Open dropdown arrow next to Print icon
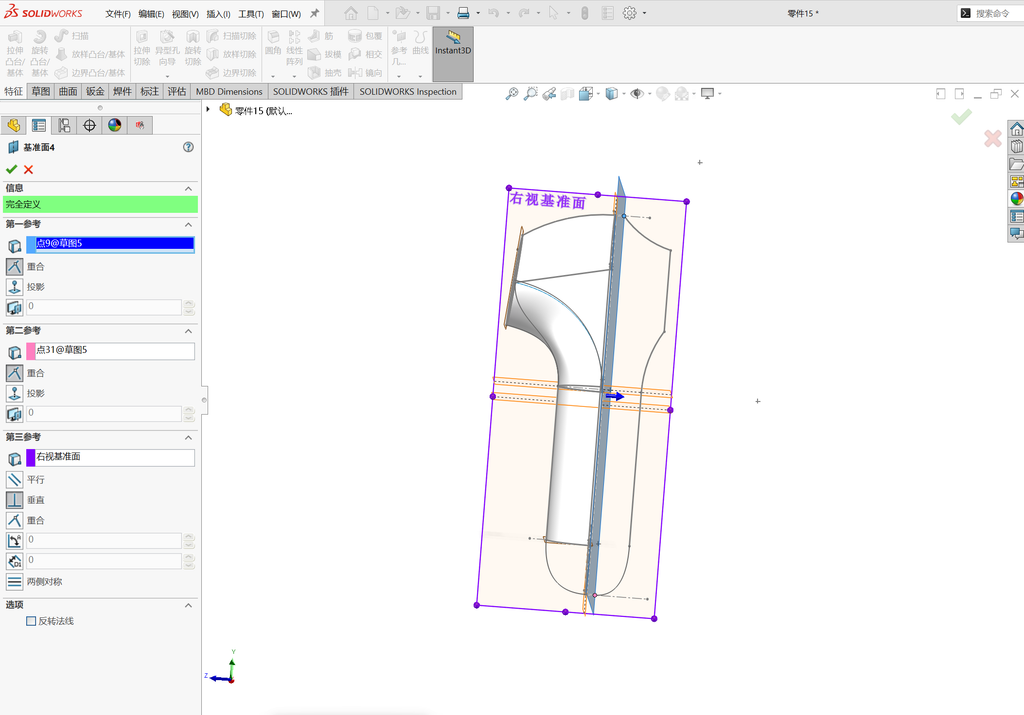 point(478,13)
